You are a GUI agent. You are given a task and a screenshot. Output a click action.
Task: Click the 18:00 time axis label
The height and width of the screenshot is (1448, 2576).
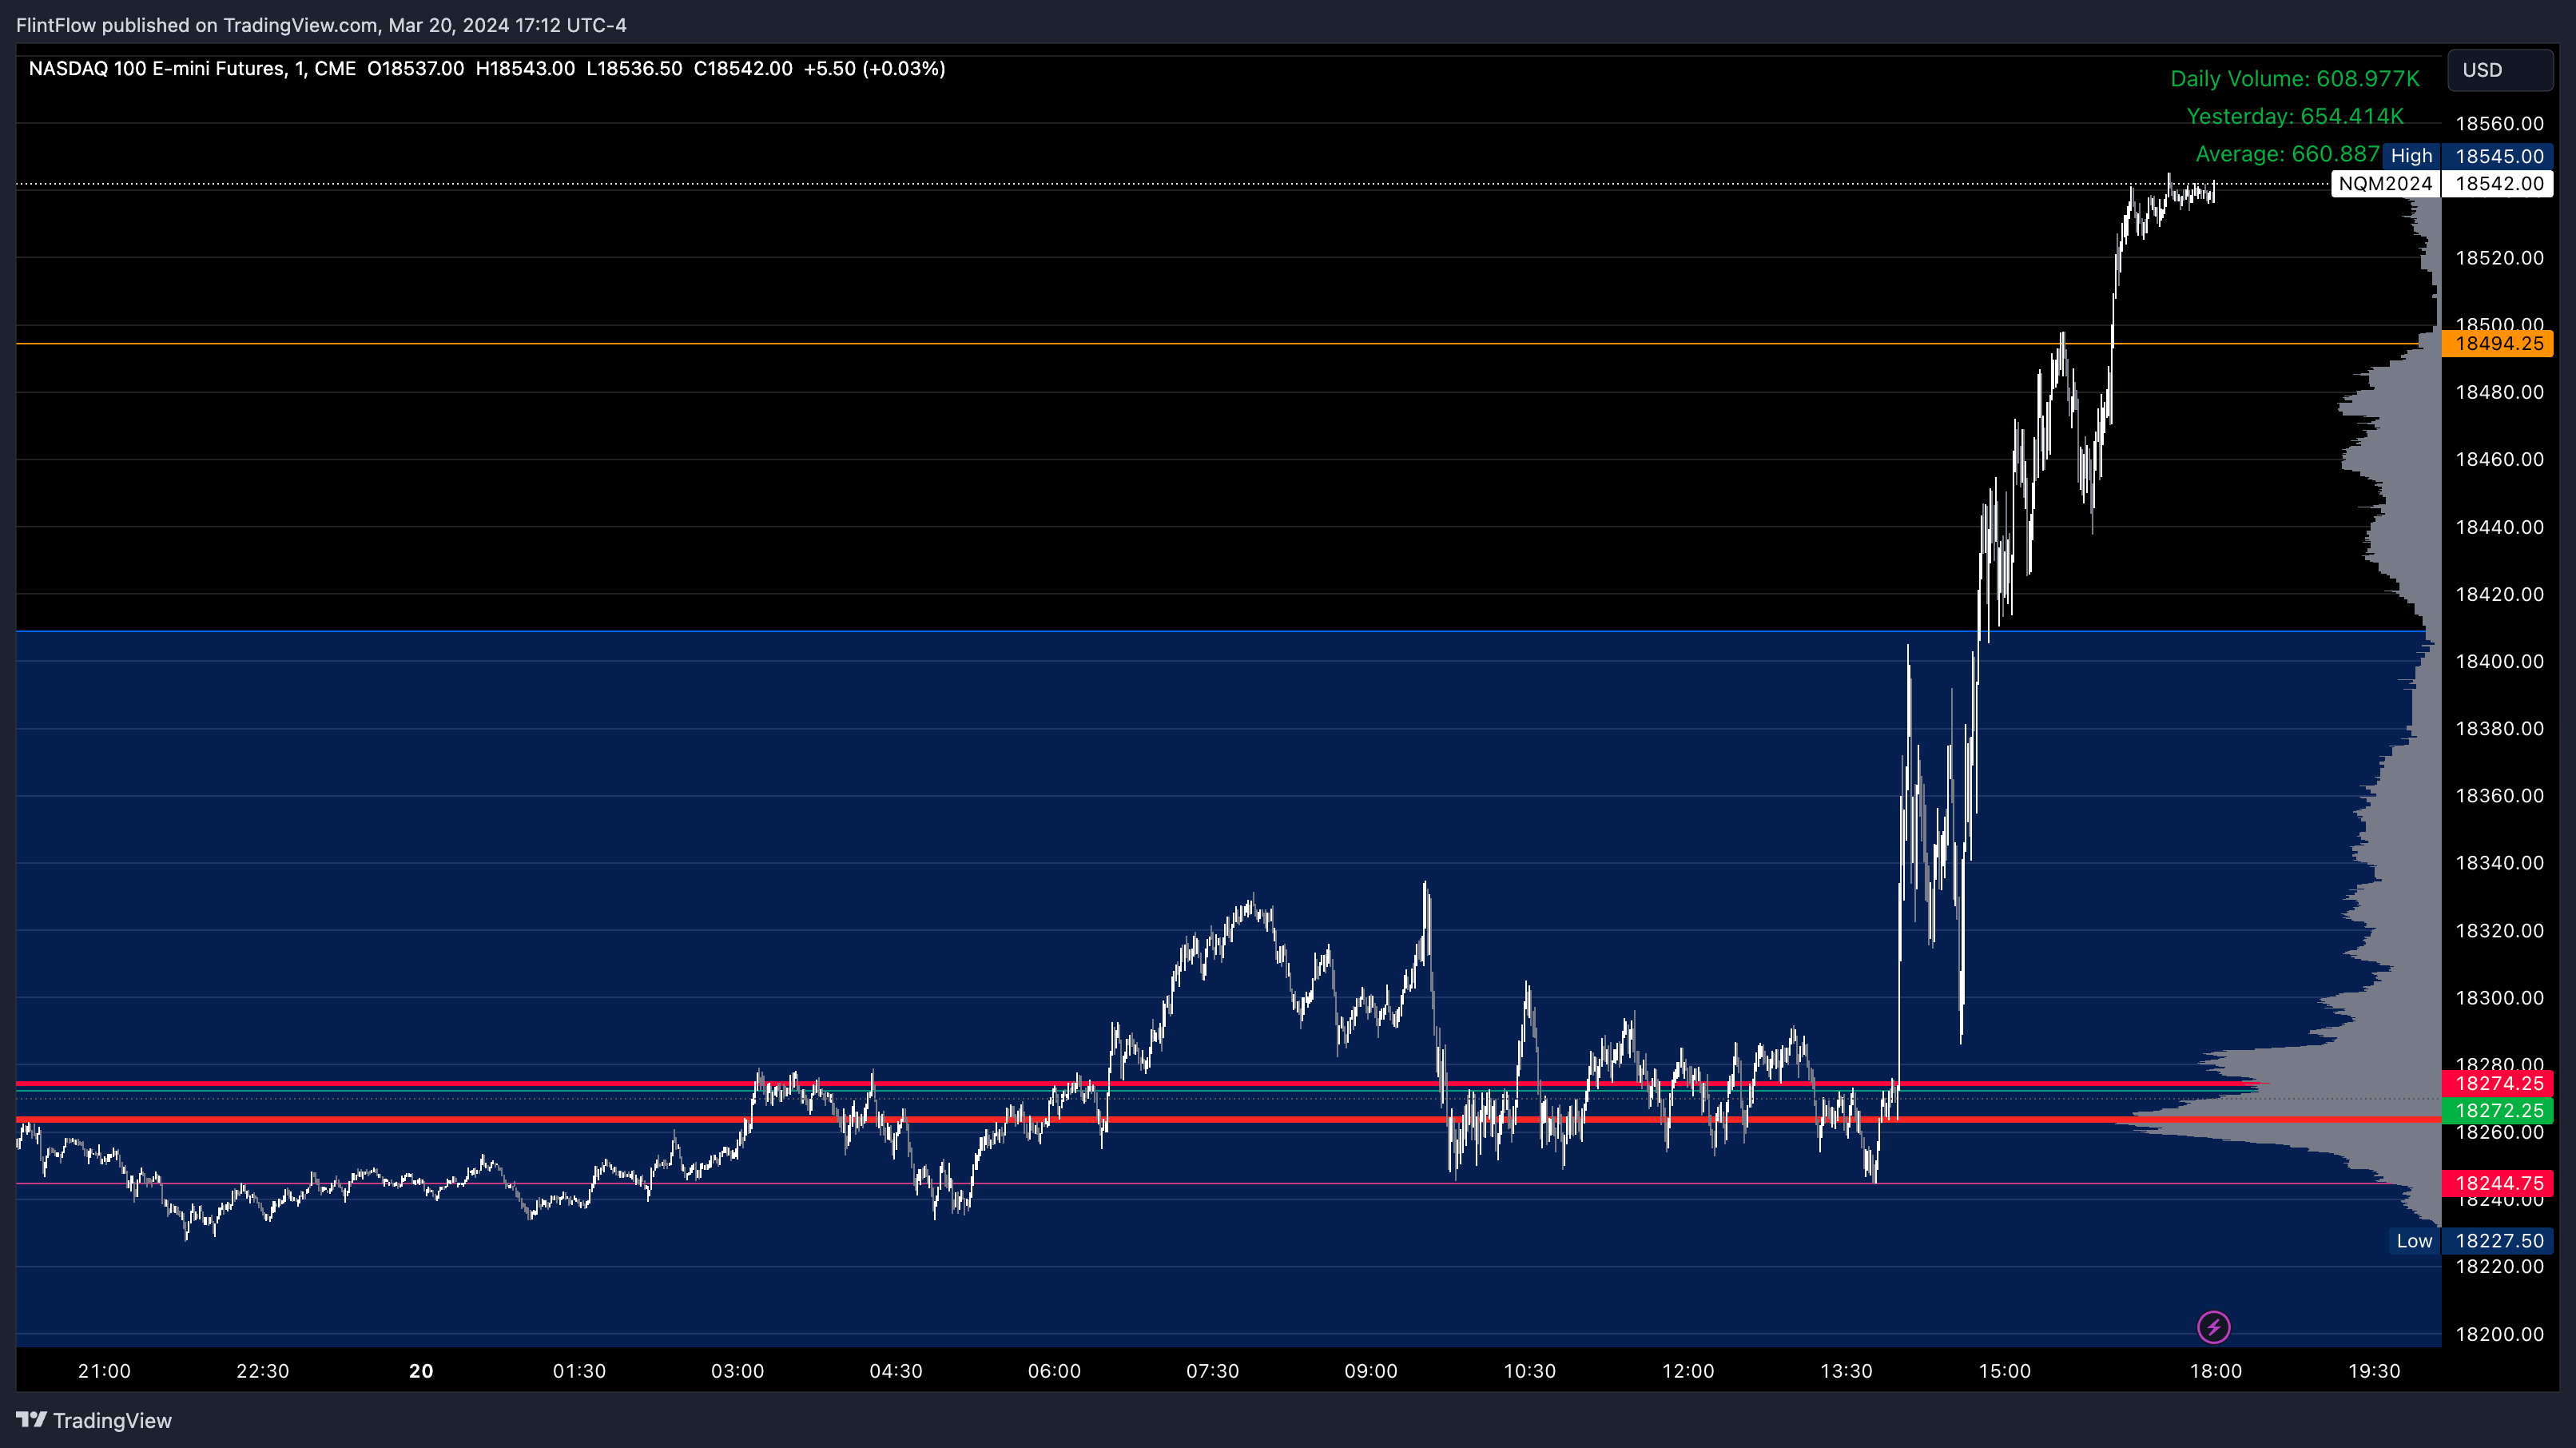click(x=2216, y=1371)
